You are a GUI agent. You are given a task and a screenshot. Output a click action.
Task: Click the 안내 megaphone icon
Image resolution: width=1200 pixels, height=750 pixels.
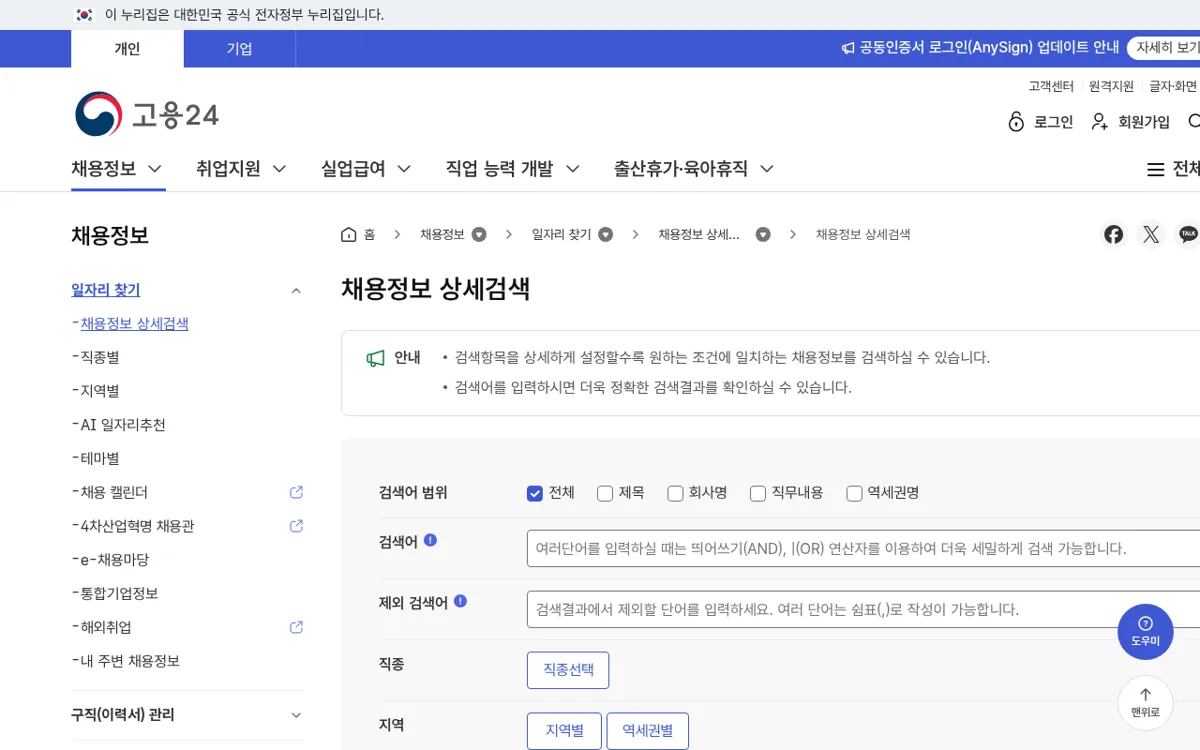click(376, 358)
